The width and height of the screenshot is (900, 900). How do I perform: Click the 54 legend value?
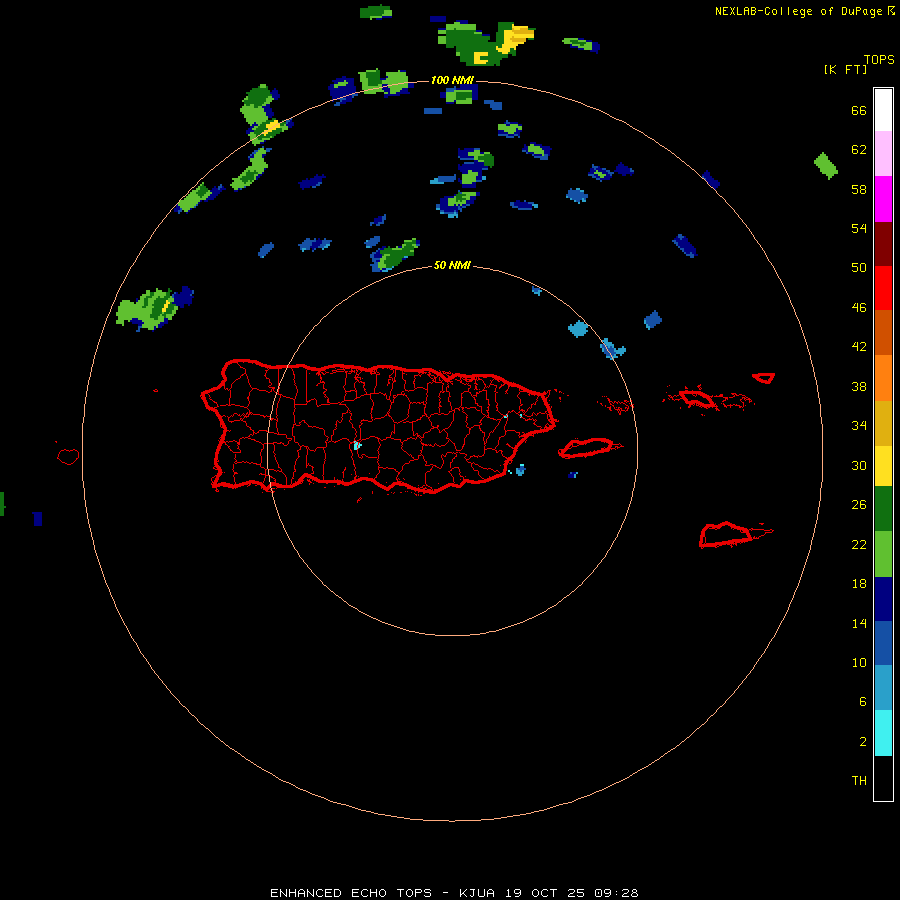tap(859, 228)
